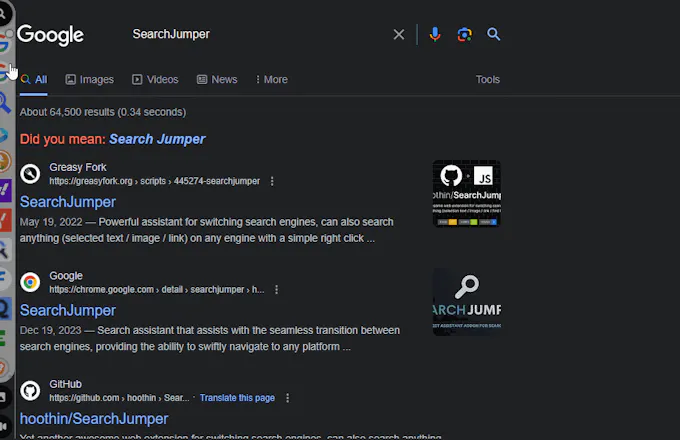Open Google Lens image search
The image size is (680, 440).
pyautogui.click(x=464, y=34)
